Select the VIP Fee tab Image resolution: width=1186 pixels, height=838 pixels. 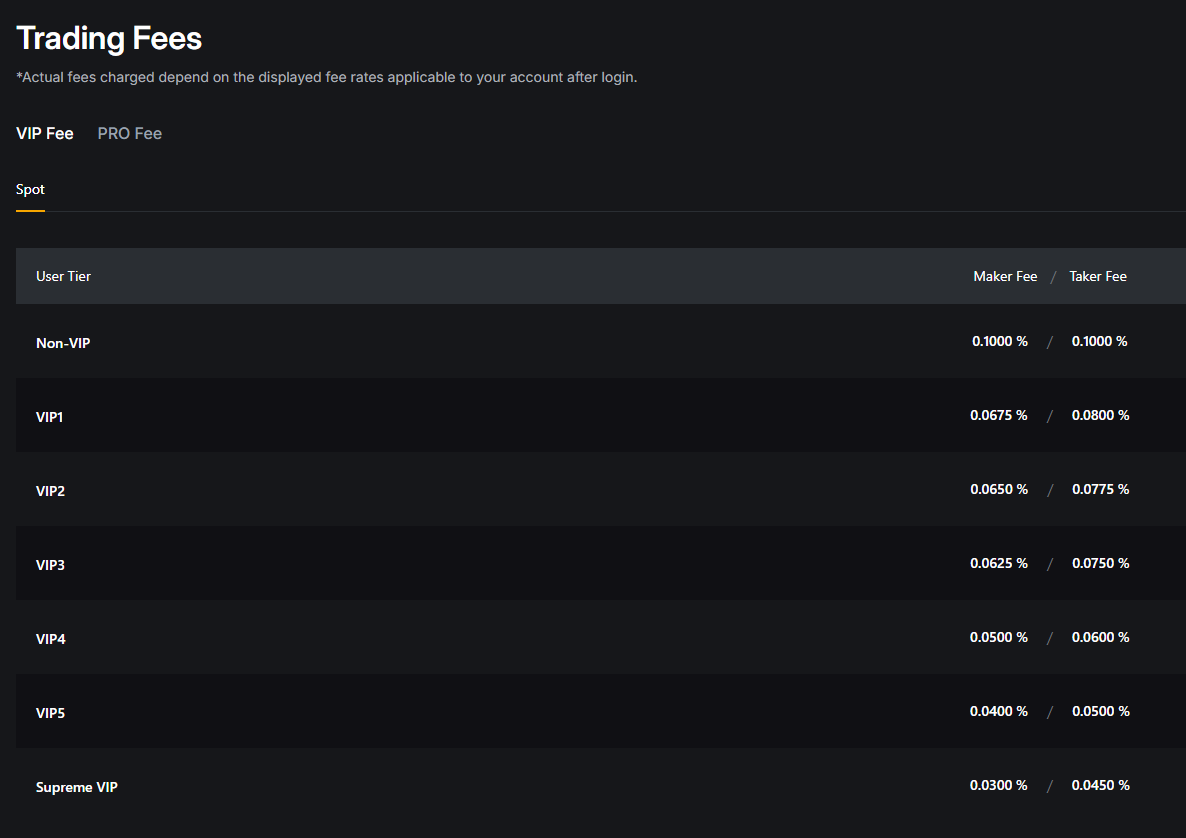pos(45,133)
